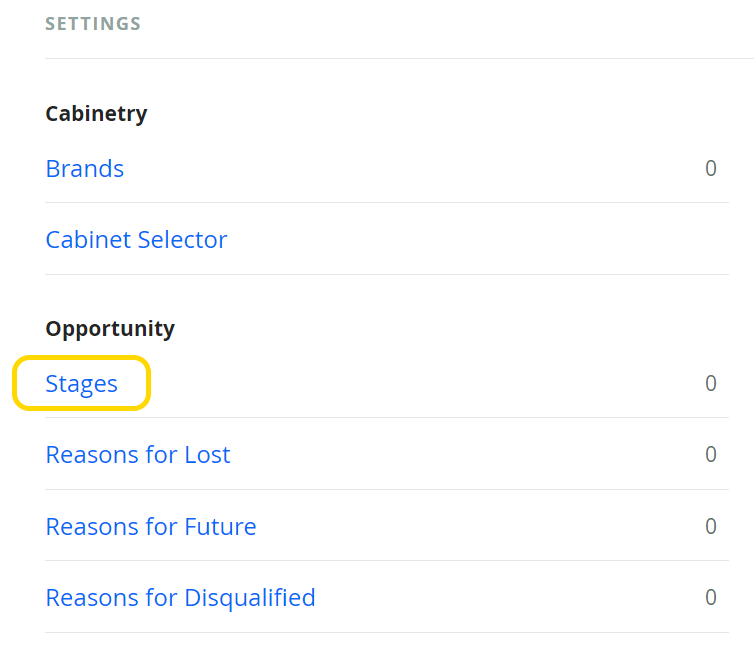Click the Reasons for Lost count

point(711,455)
